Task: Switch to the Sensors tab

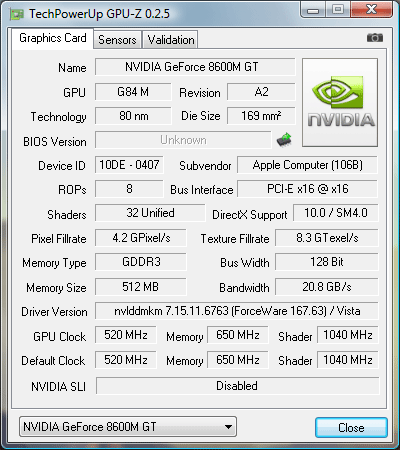Action: [x=117, y=40]
